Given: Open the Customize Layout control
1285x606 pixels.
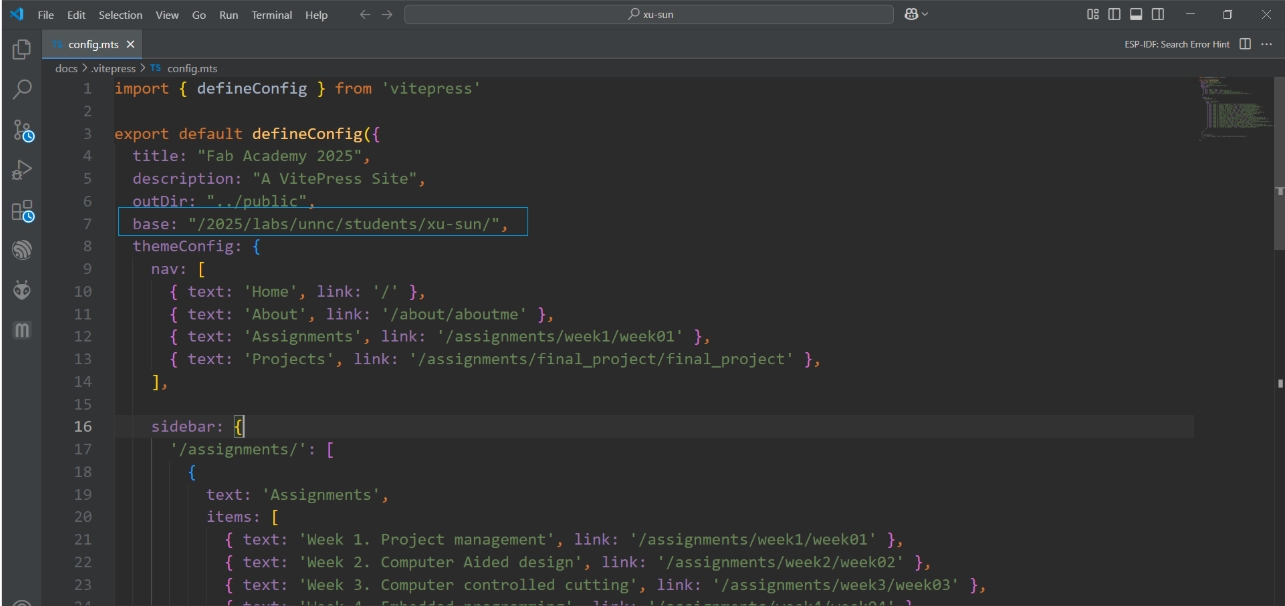Looking at the screenshot, I should point(1092,14).
